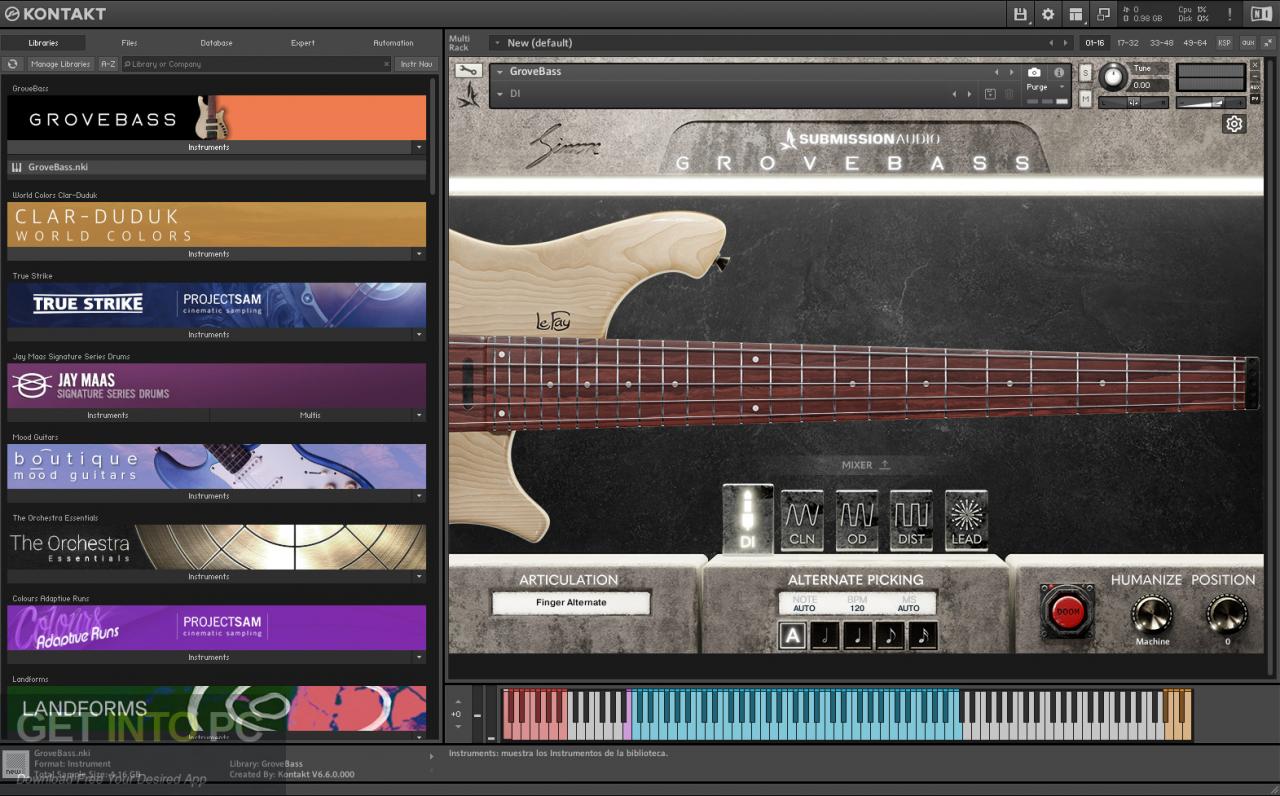Switch to the Automation tab
This screenshot has width=1280, height=796.
[393, 43]
